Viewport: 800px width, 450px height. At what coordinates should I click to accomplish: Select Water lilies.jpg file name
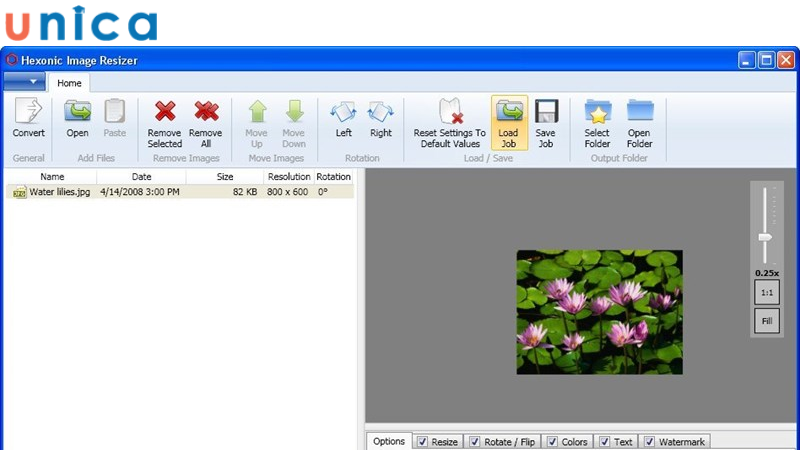coord(60,192)
